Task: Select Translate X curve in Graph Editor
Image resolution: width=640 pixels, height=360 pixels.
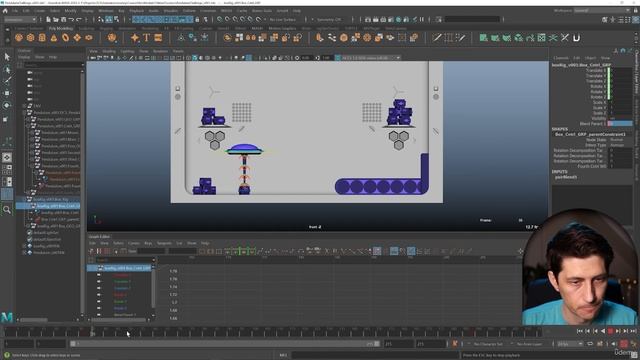Action: coord(122,275)
